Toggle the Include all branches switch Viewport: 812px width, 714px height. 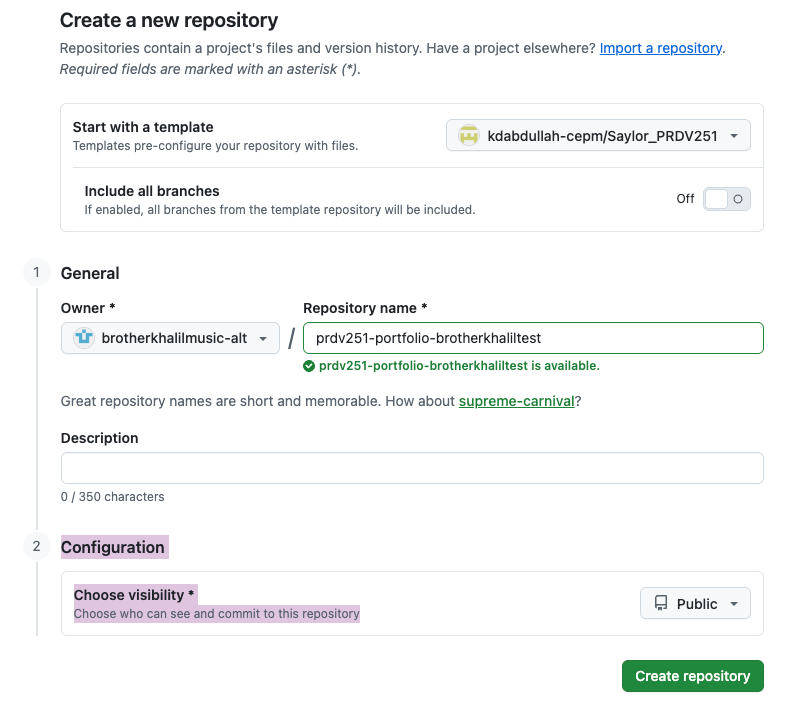[727, 199]
